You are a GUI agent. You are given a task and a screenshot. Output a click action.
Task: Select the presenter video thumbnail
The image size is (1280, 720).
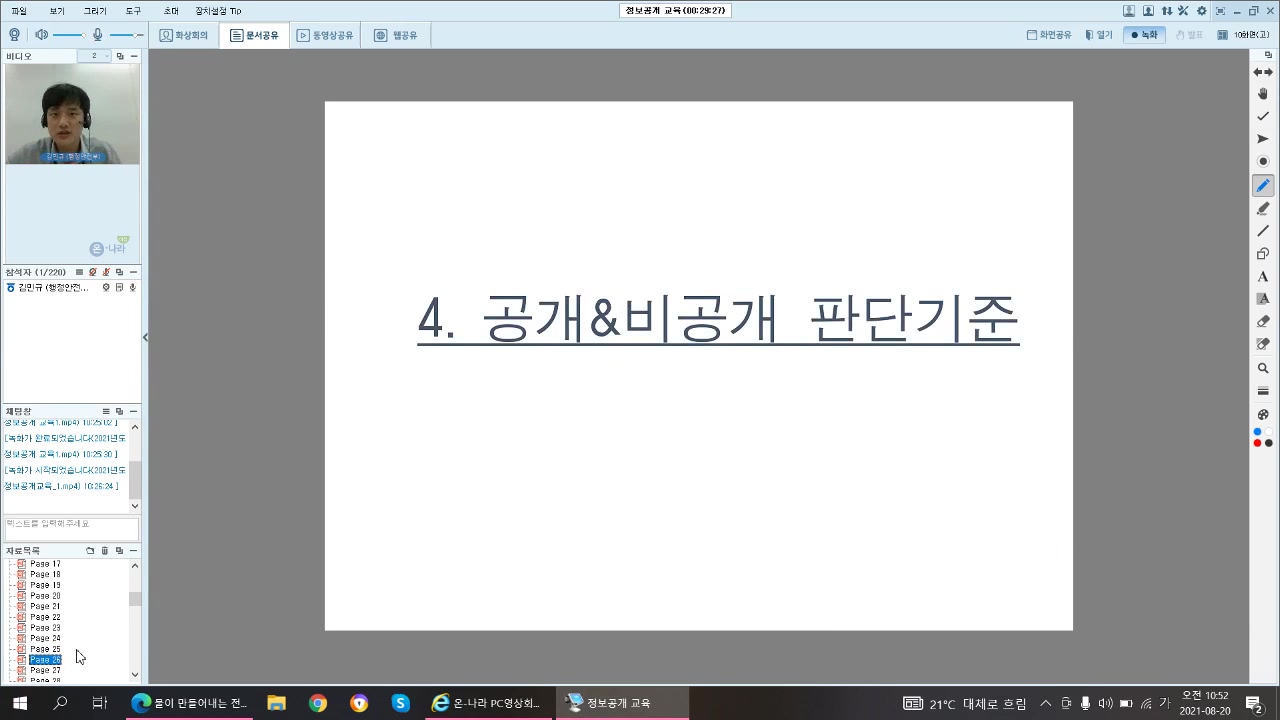(72, 114)
